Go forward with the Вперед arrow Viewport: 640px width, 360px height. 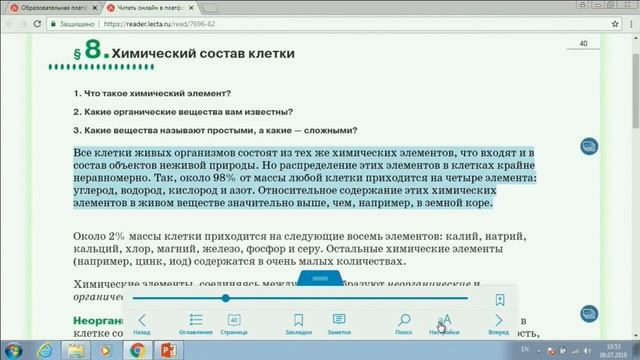498,324
